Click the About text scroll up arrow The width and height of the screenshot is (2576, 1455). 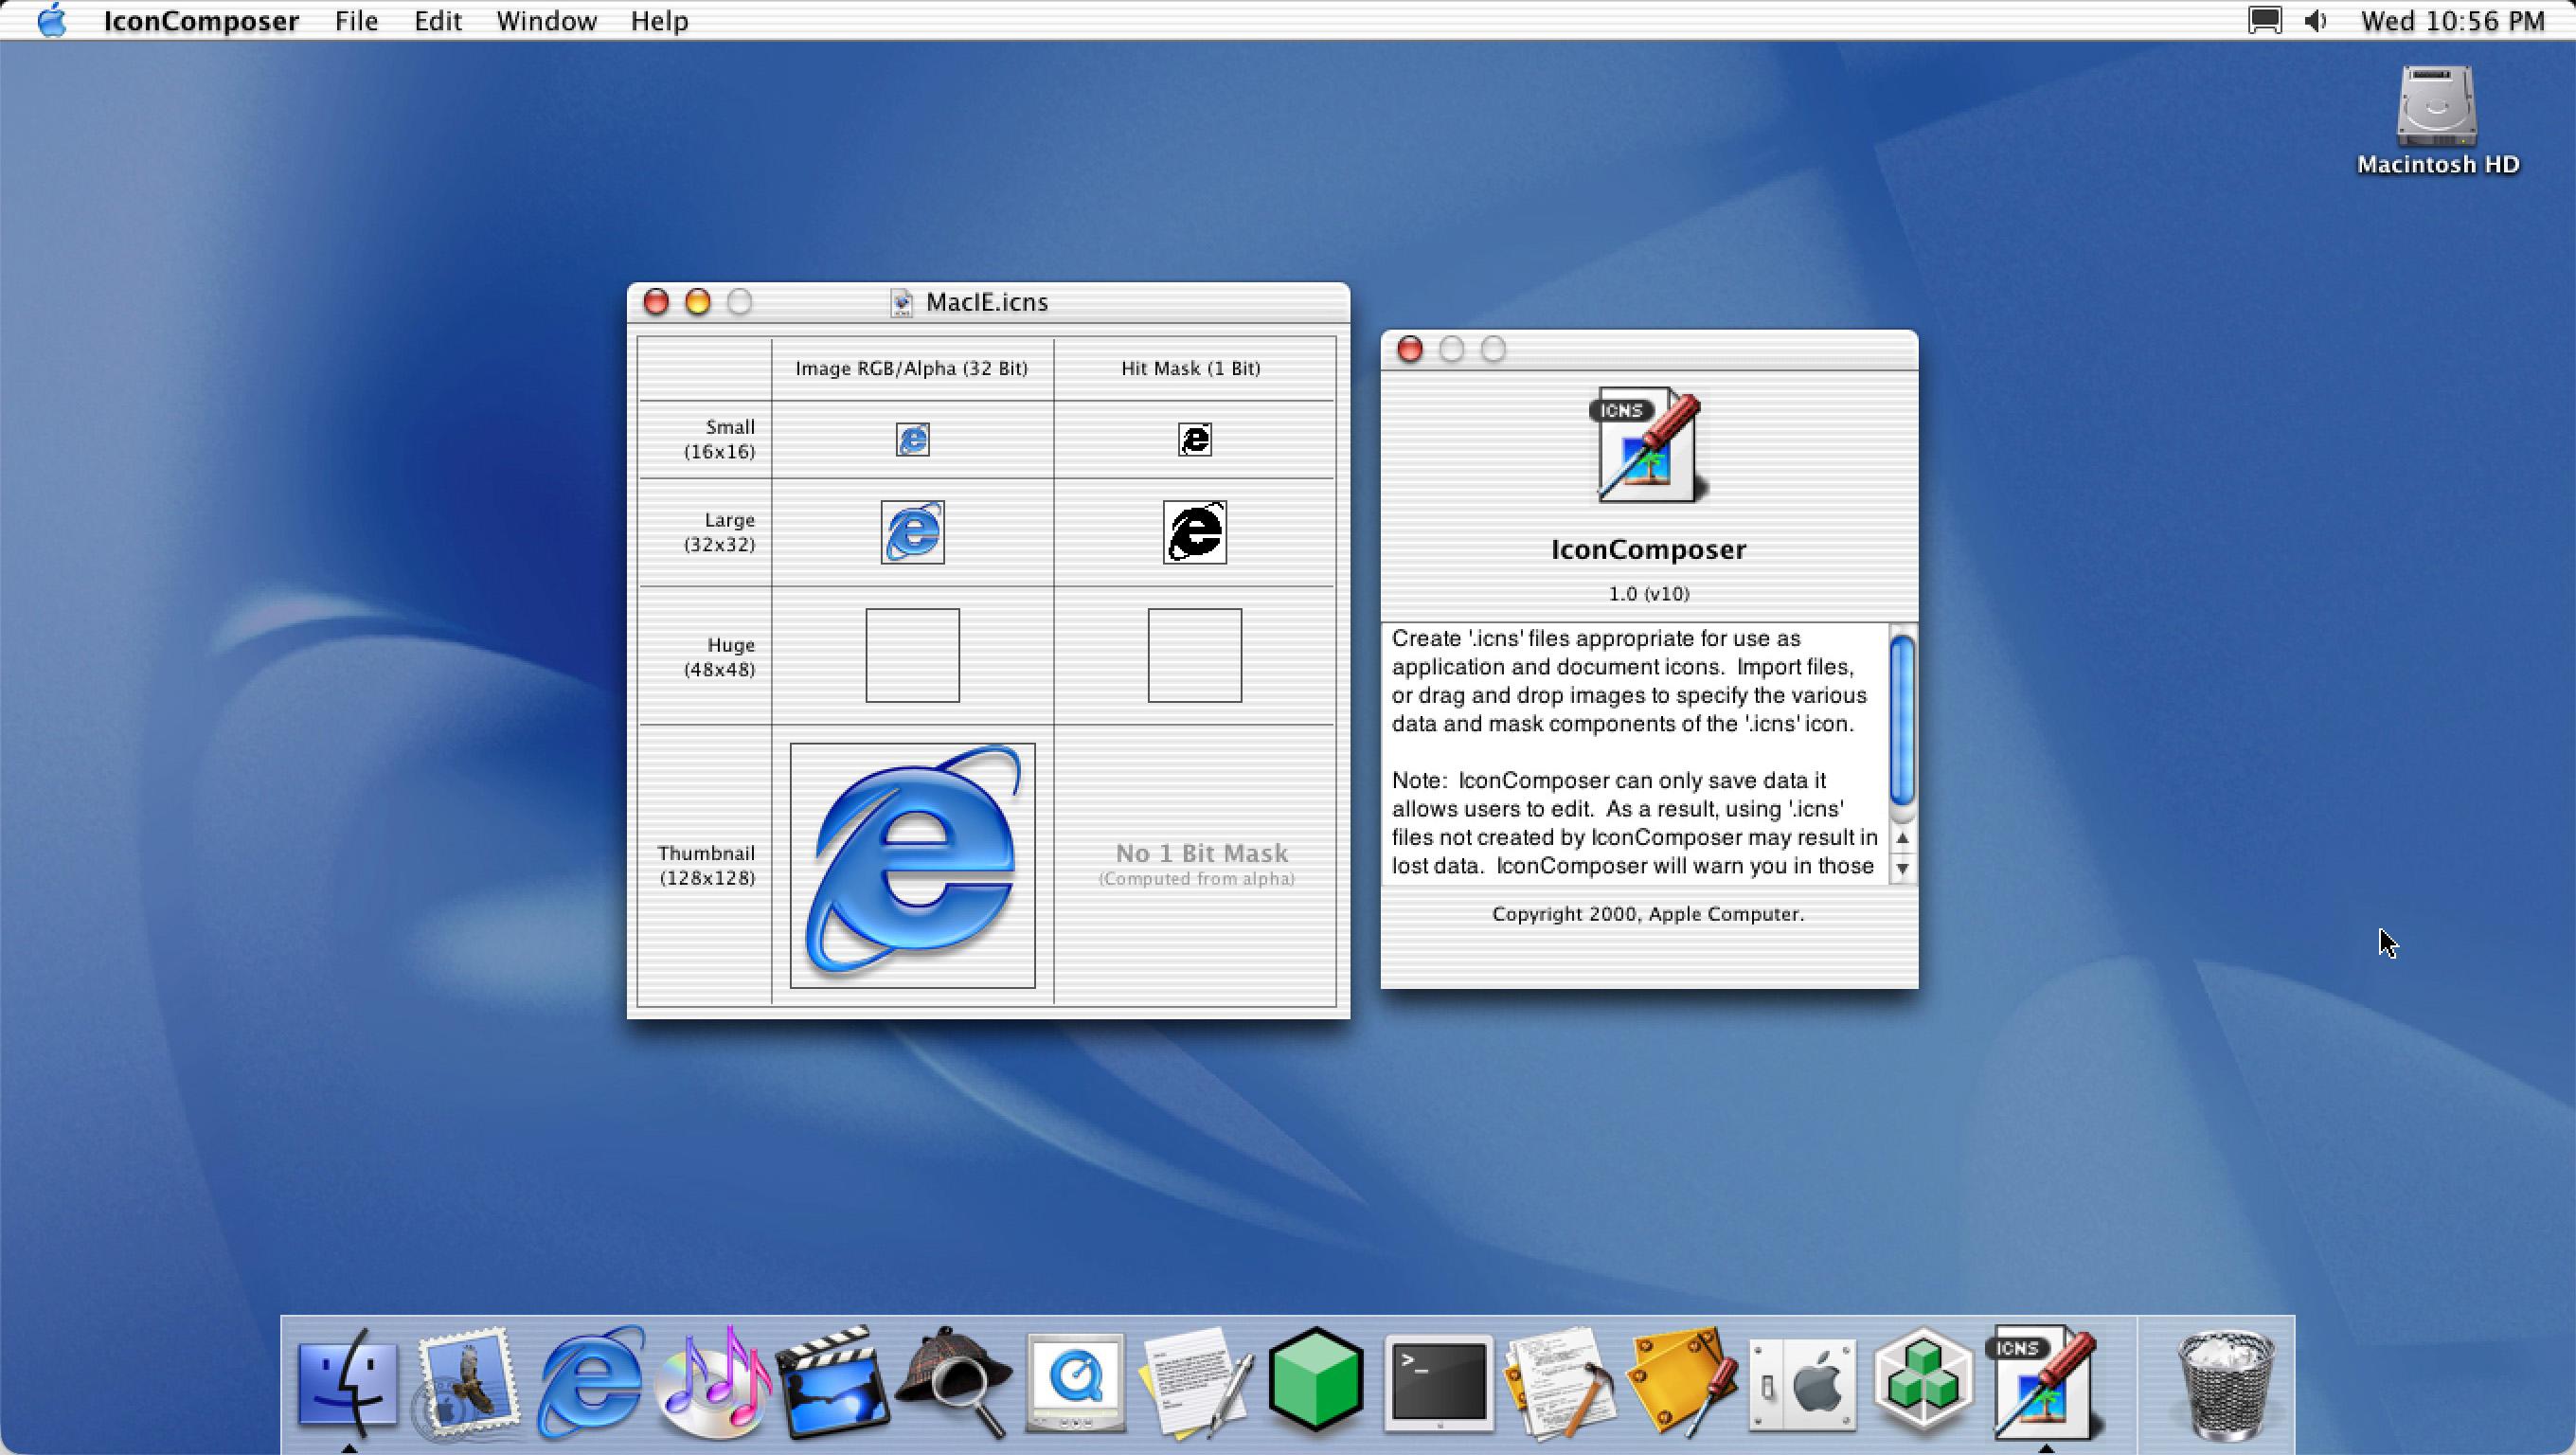[1902, 838]
